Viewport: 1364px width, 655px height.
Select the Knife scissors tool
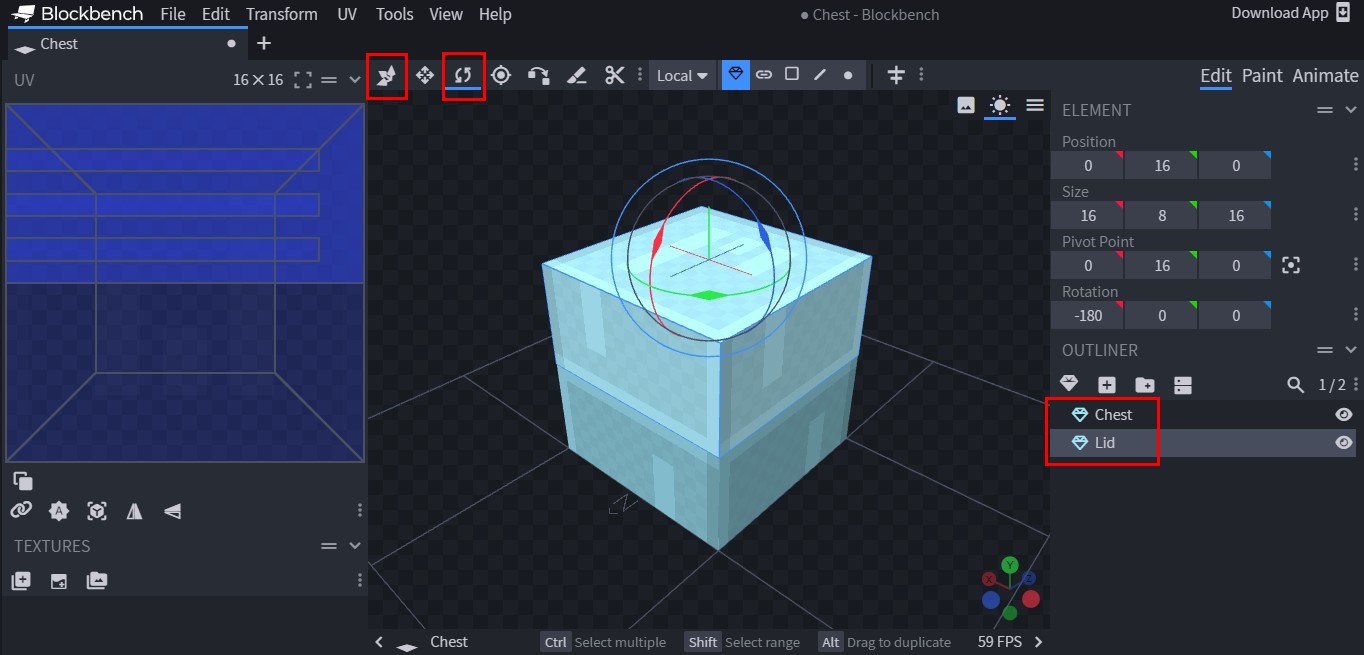tap(614, 75)
